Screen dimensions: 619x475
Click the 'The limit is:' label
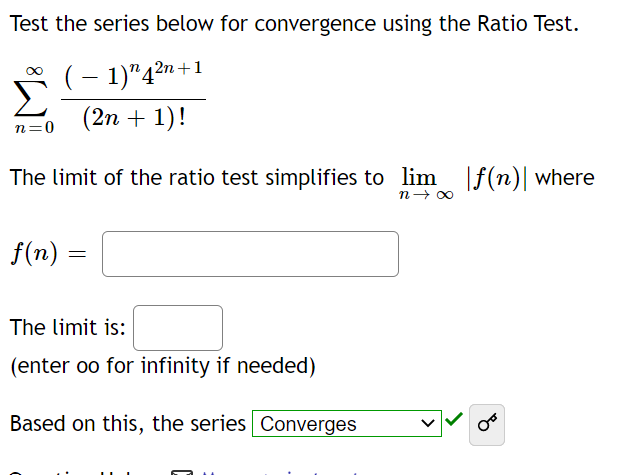(x=68, y=328)
